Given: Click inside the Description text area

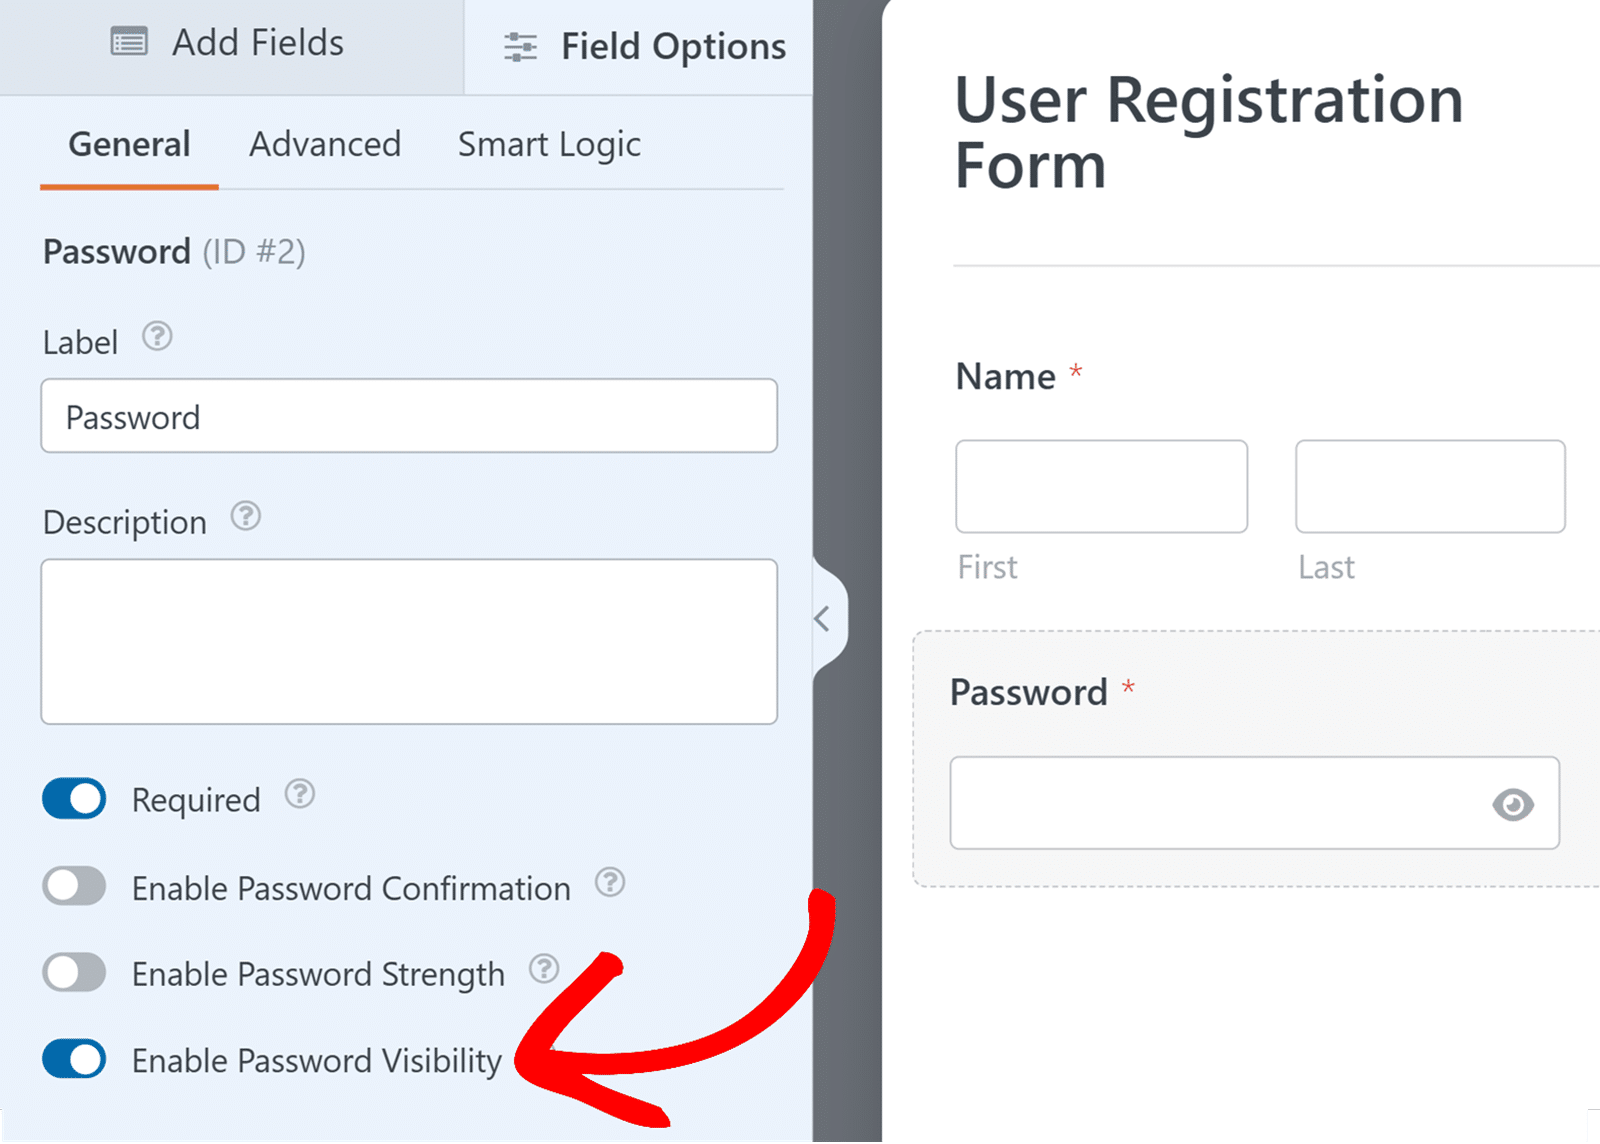Looking at the screenshot, I should [409, 641].
